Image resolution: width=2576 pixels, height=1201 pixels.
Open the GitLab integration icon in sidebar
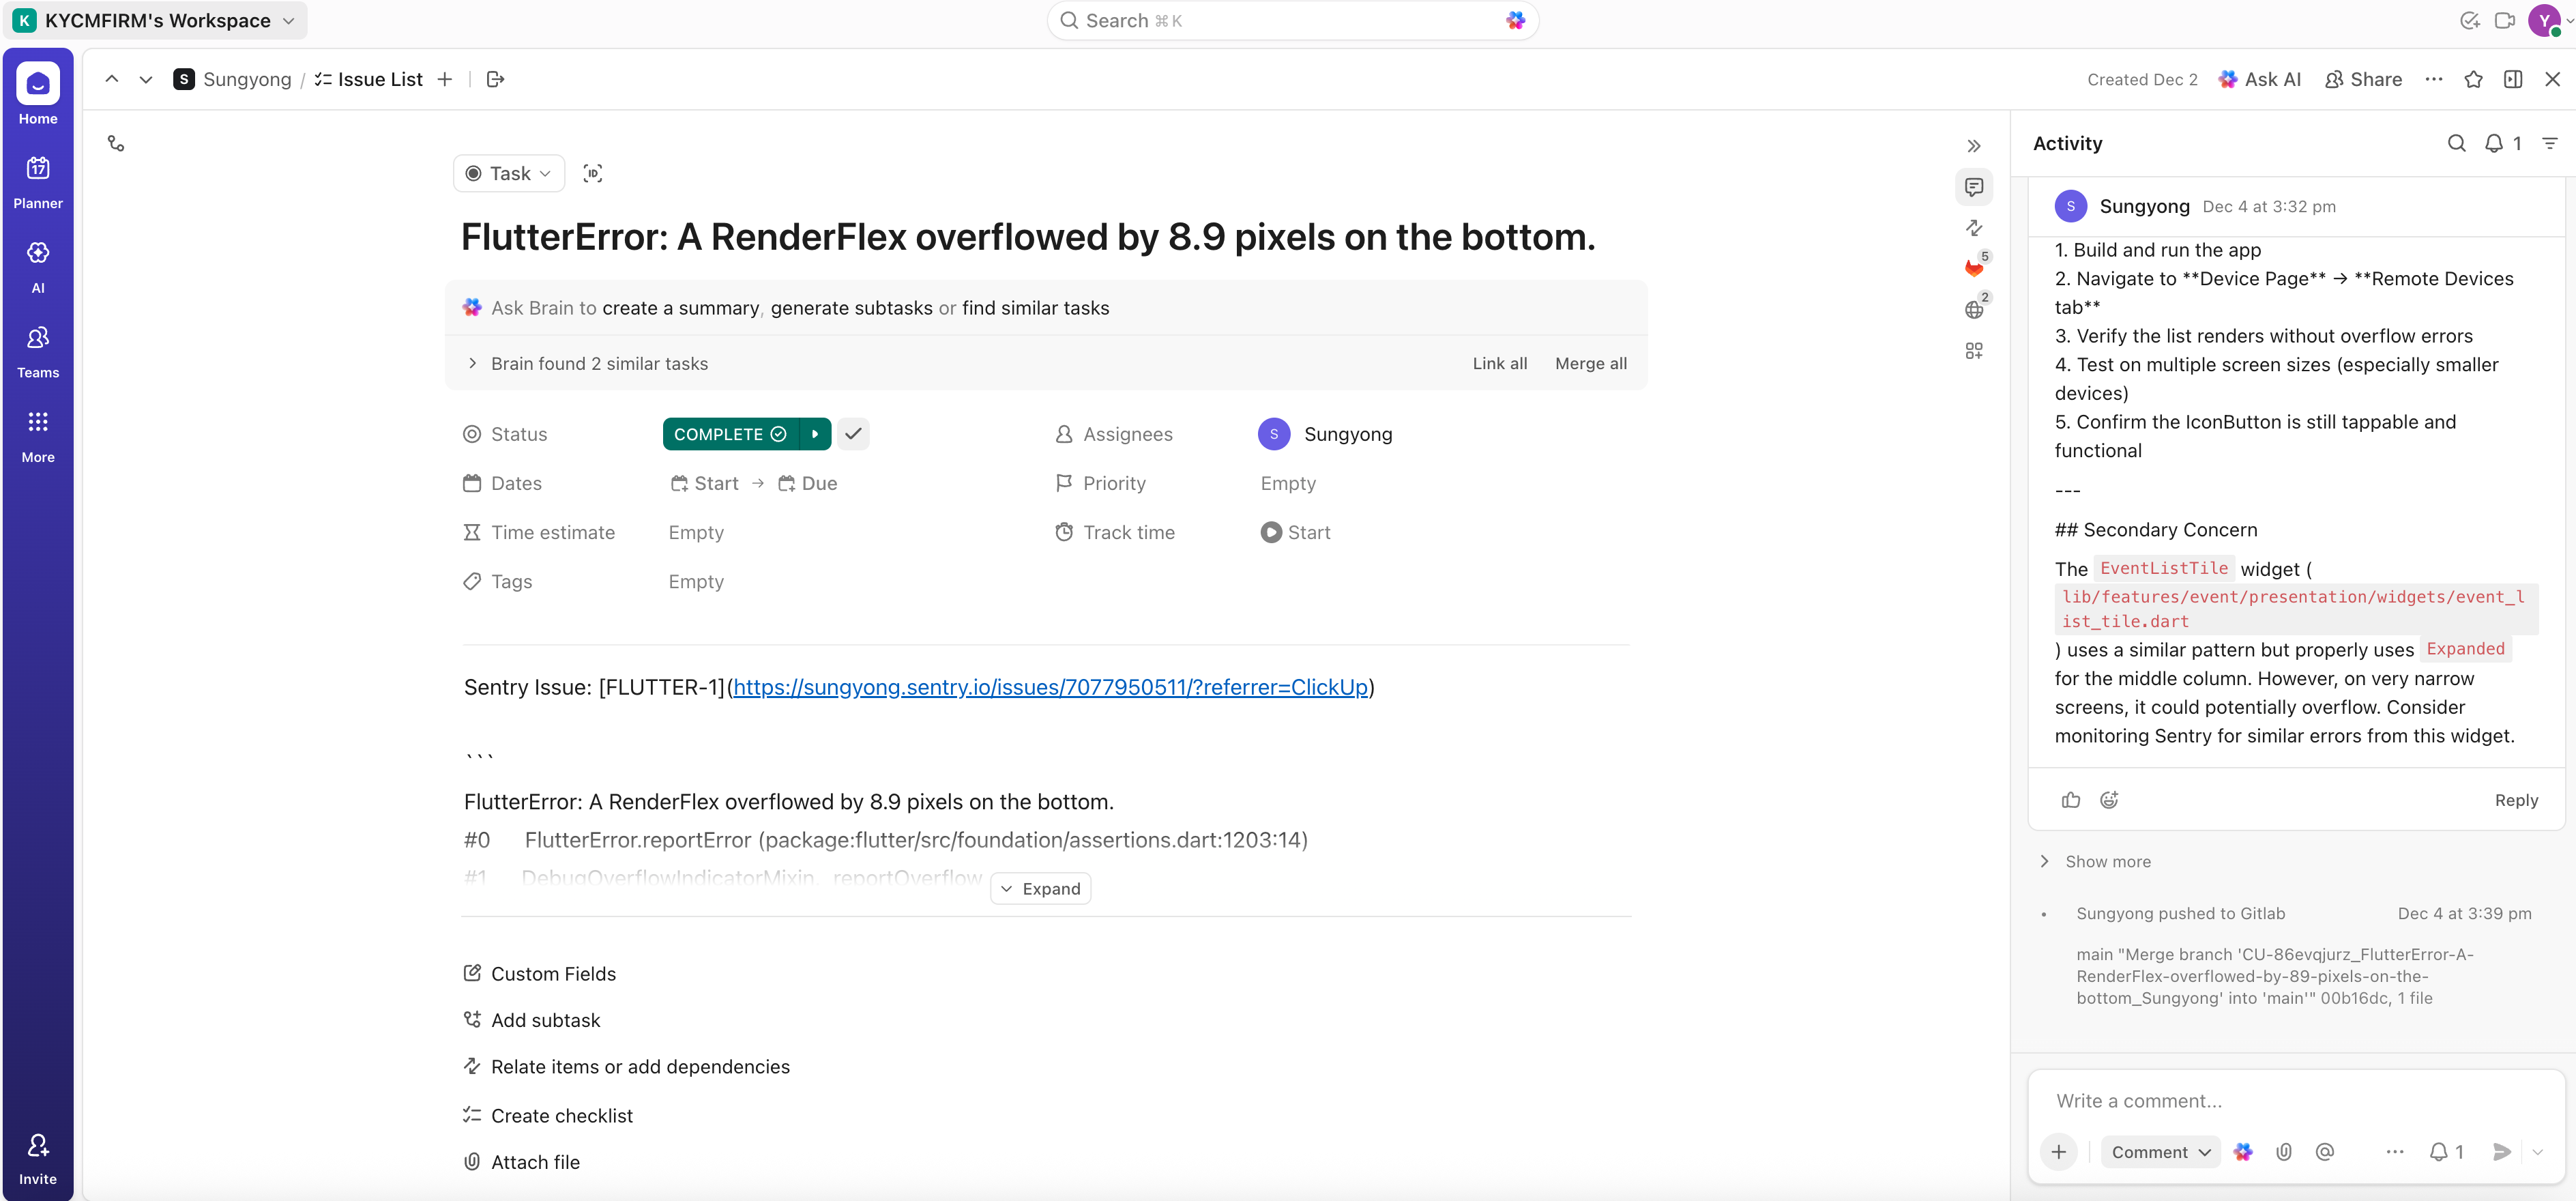point(1973,268)
